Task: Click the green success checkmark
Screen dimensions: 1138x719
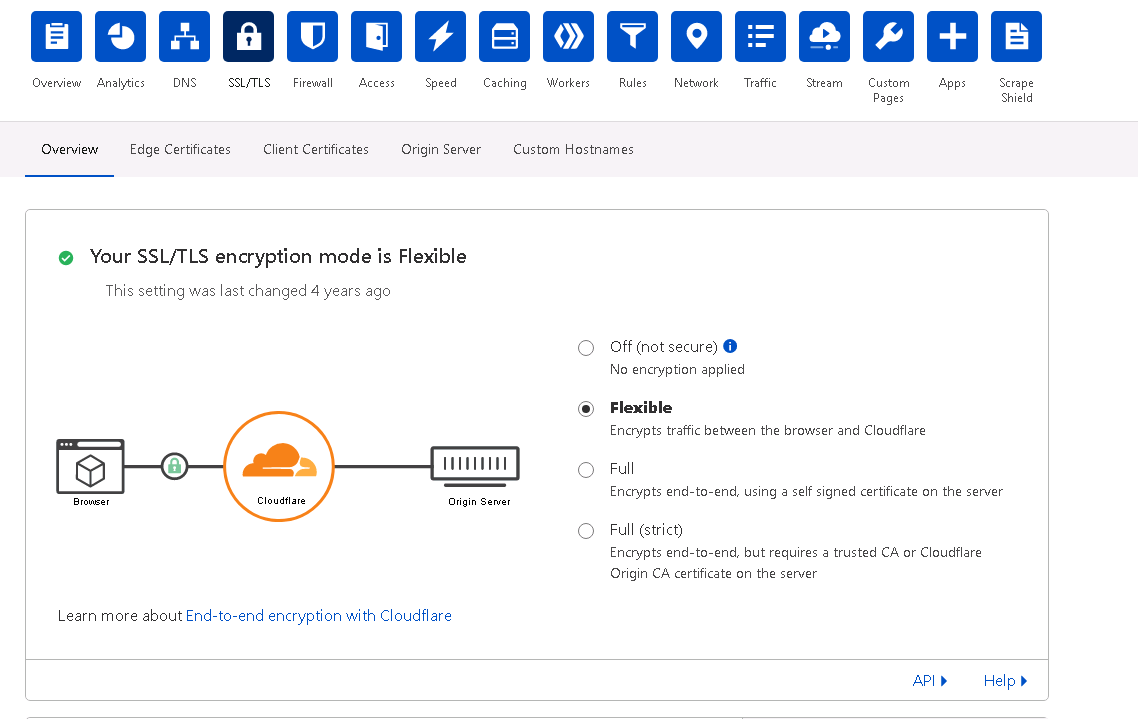Action: coord(66,257)
